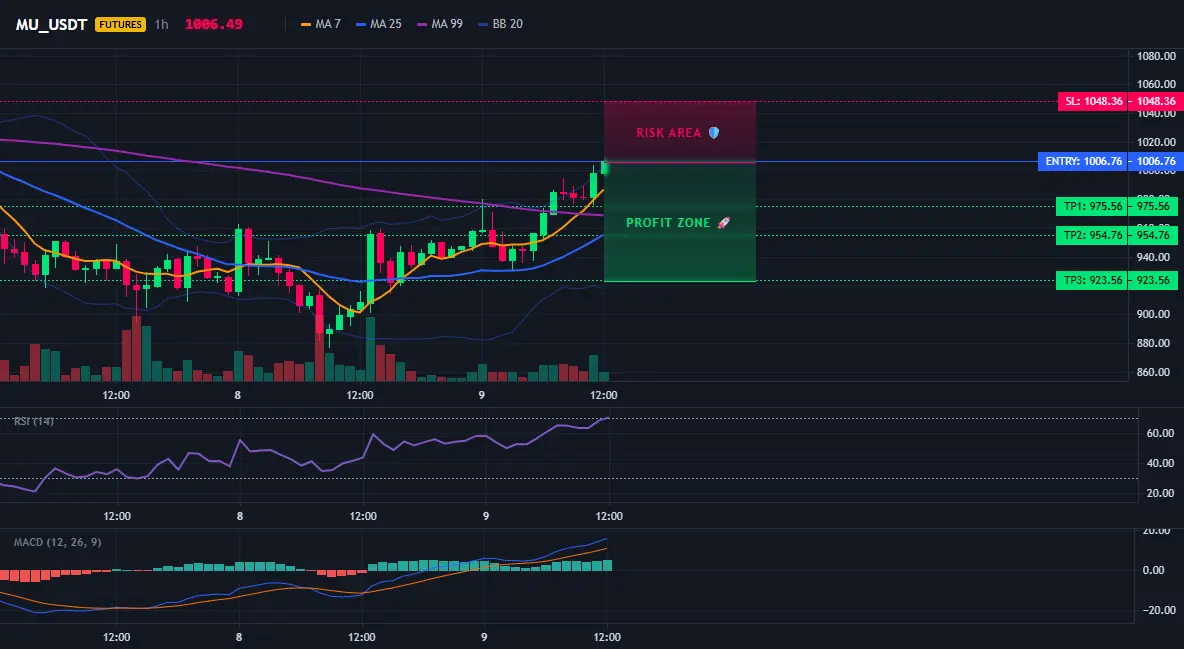Click the 40.00 RSI axis value
The image size is (1184, 649).
1161,463
